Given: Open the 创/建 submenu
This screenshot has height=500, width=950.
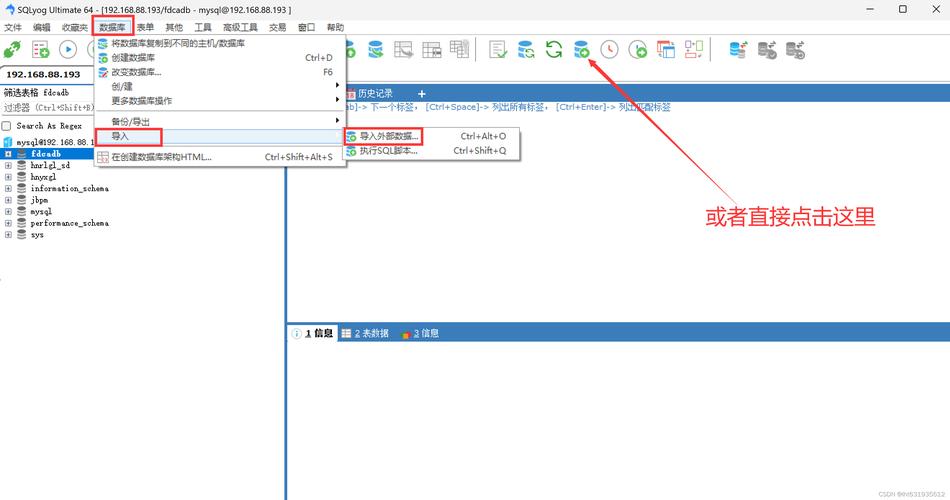Looking at the screenshot, I should coord(221,86).
